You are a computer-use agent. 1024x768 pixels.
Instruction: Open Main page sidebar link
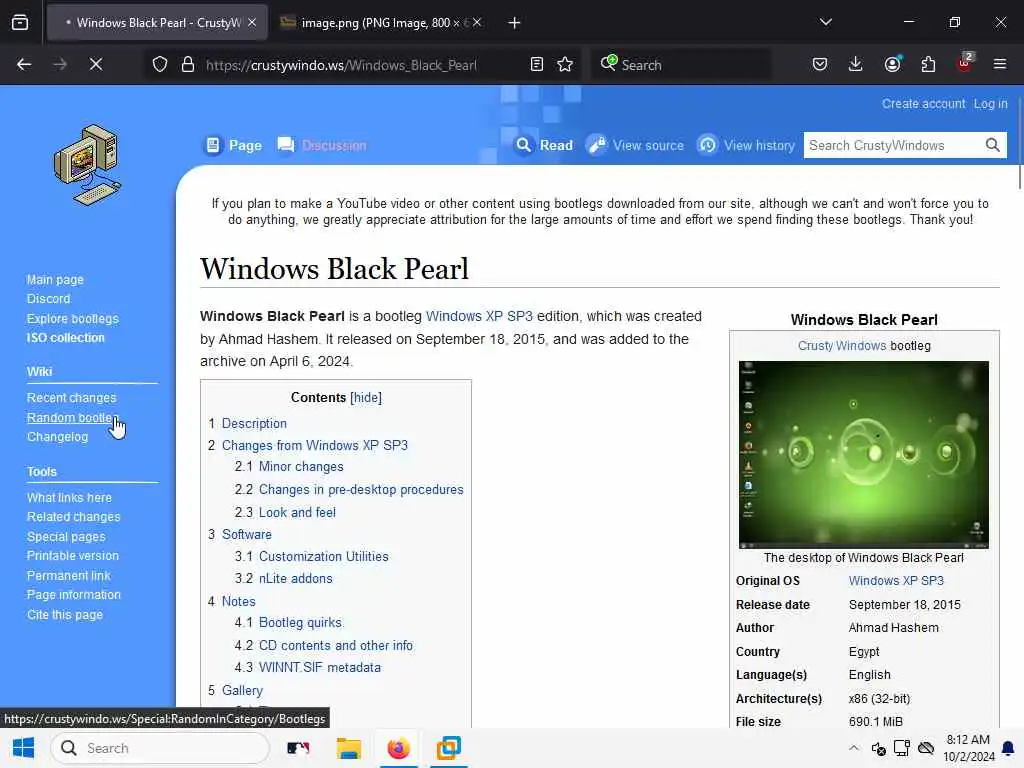point(55,280)
